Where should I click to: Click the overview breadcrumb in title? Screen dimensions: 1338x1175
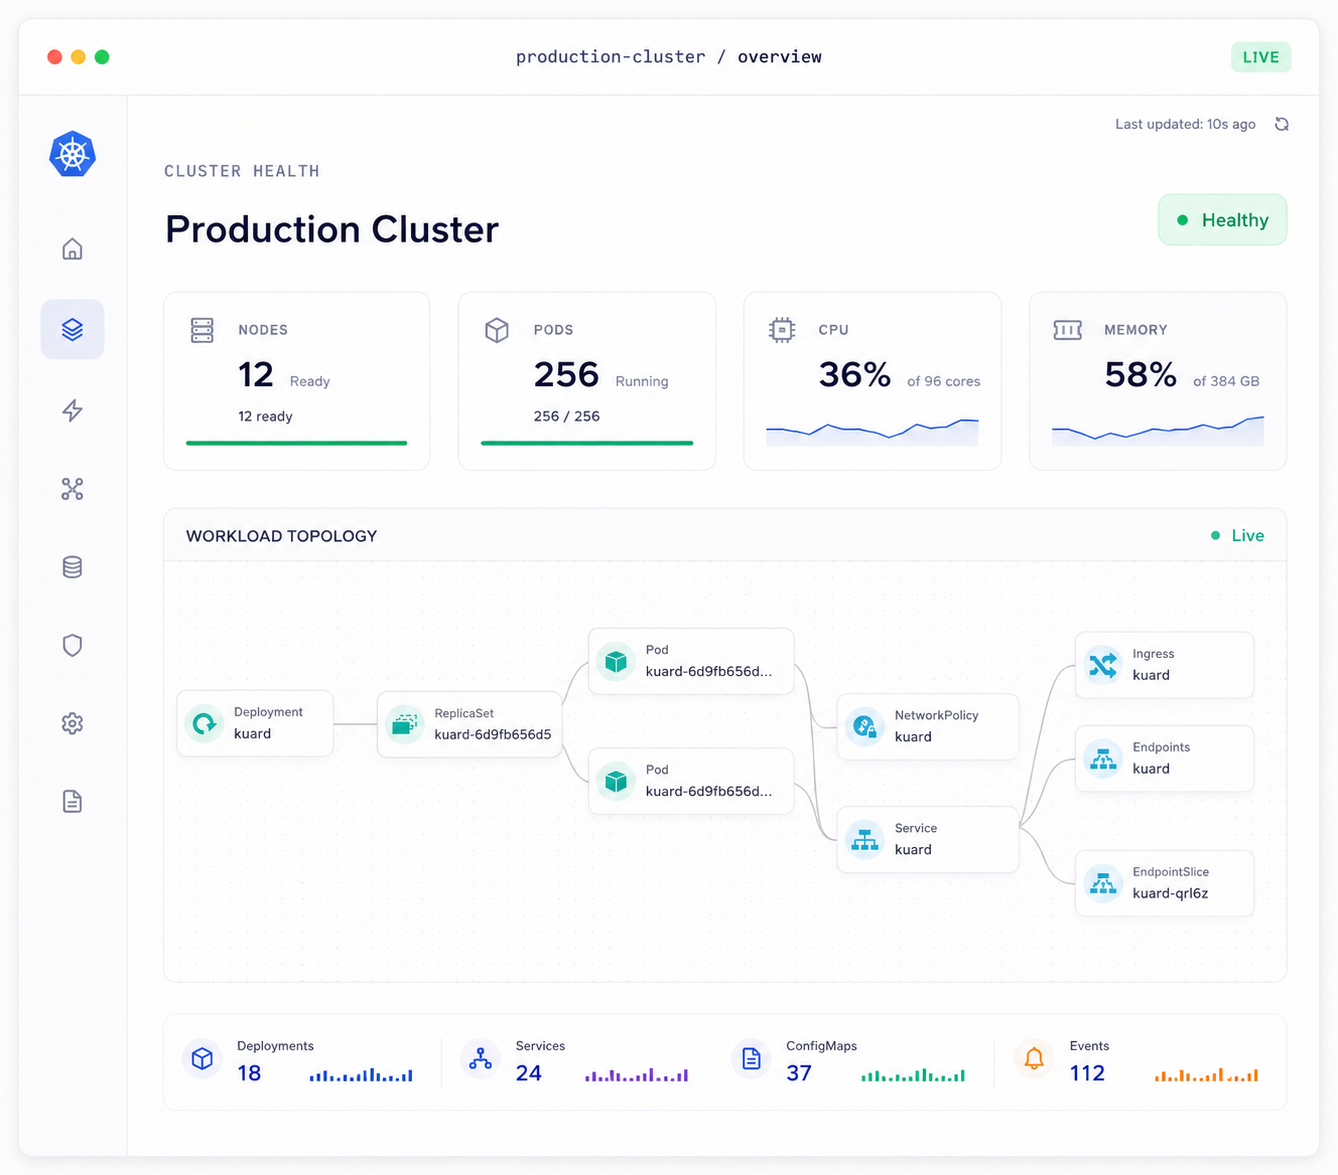[x=780, y=57]
